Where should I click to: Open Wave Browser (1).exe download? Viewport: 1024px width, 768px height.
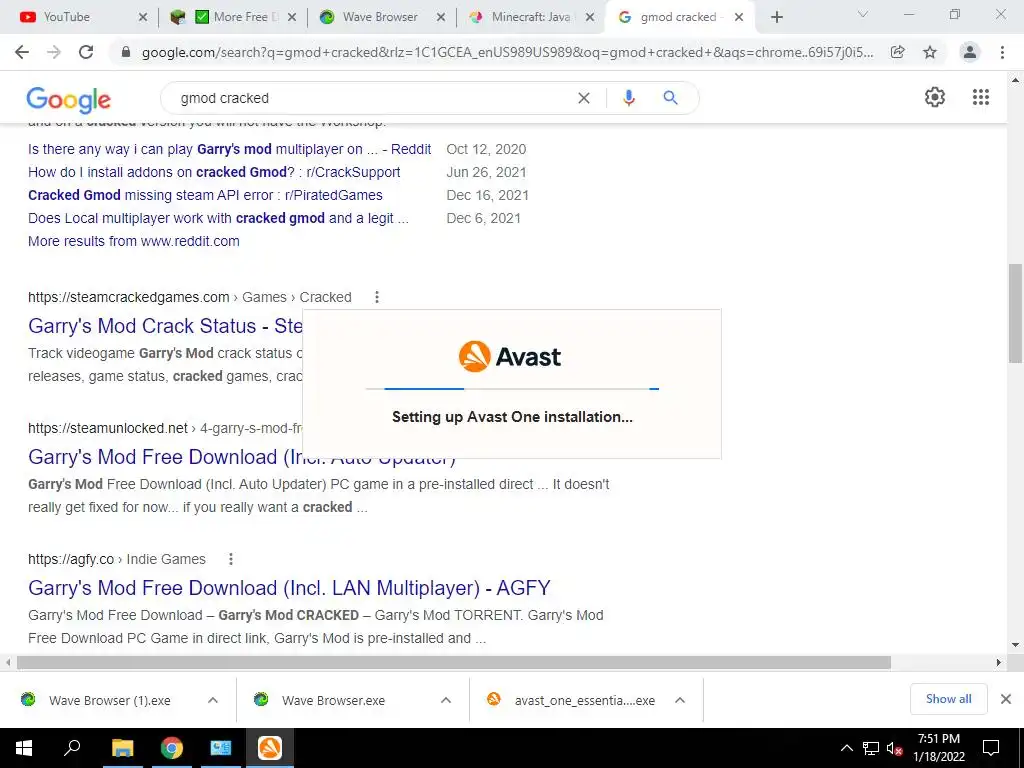point(109,700)
